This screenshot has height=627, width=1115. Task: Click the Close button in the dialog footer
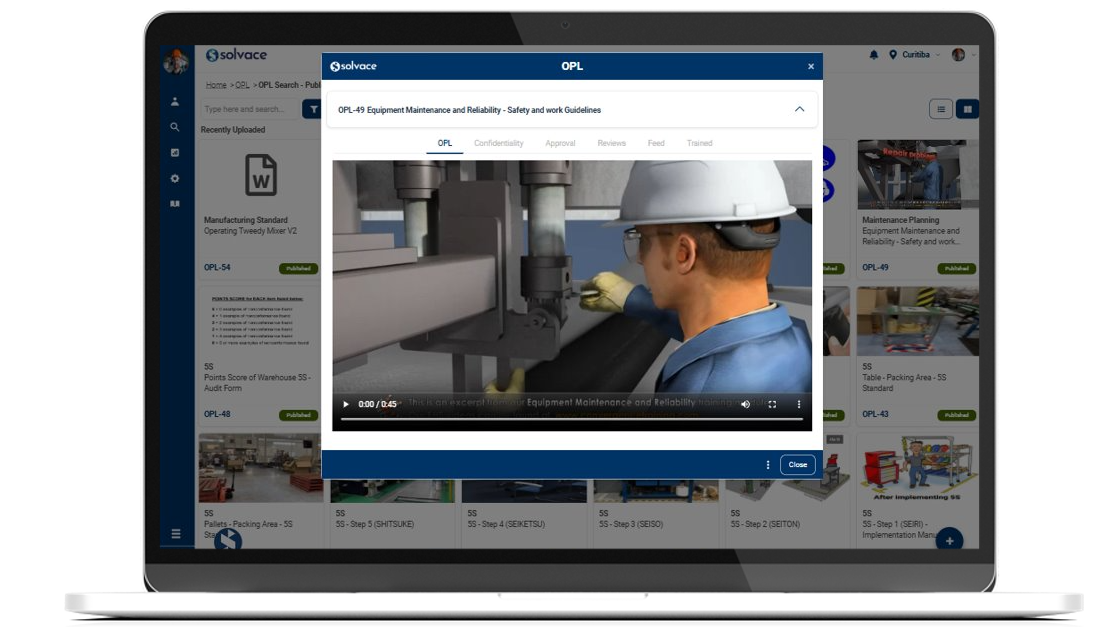[x=797, y=465]
